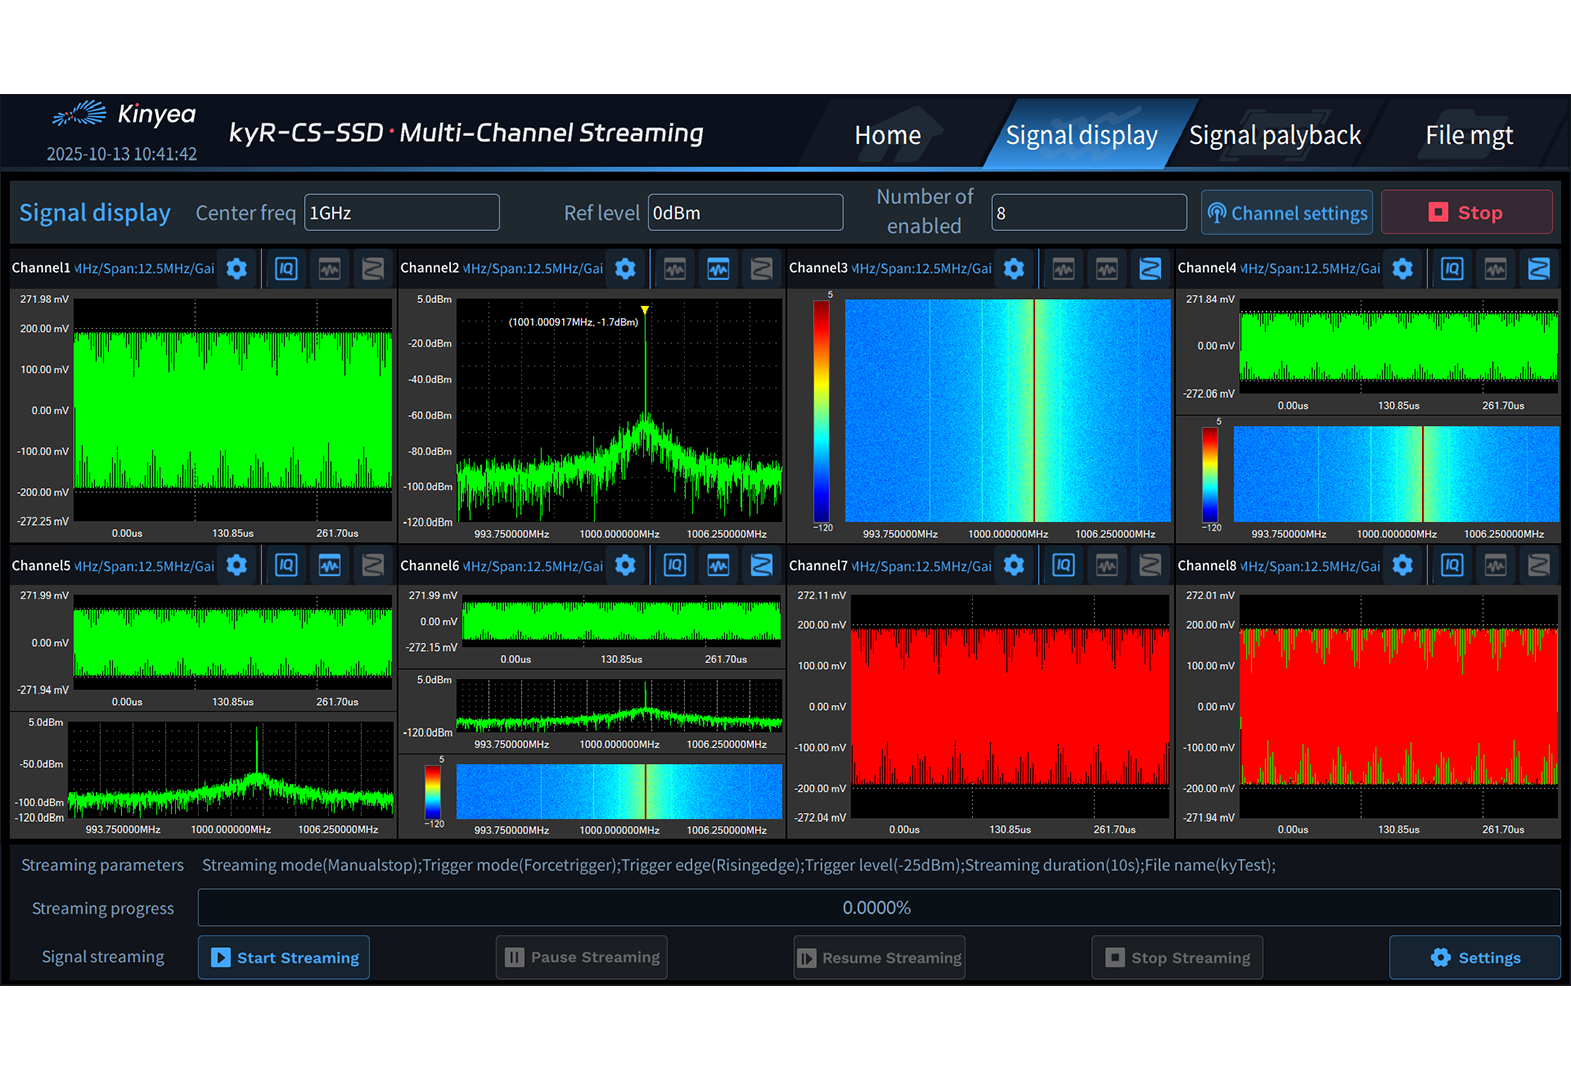Screen dimensions: 1571x1080
Task: Click Channel7 waterfall view icon
Action: pyautogui.click(x=1150, y=566)
